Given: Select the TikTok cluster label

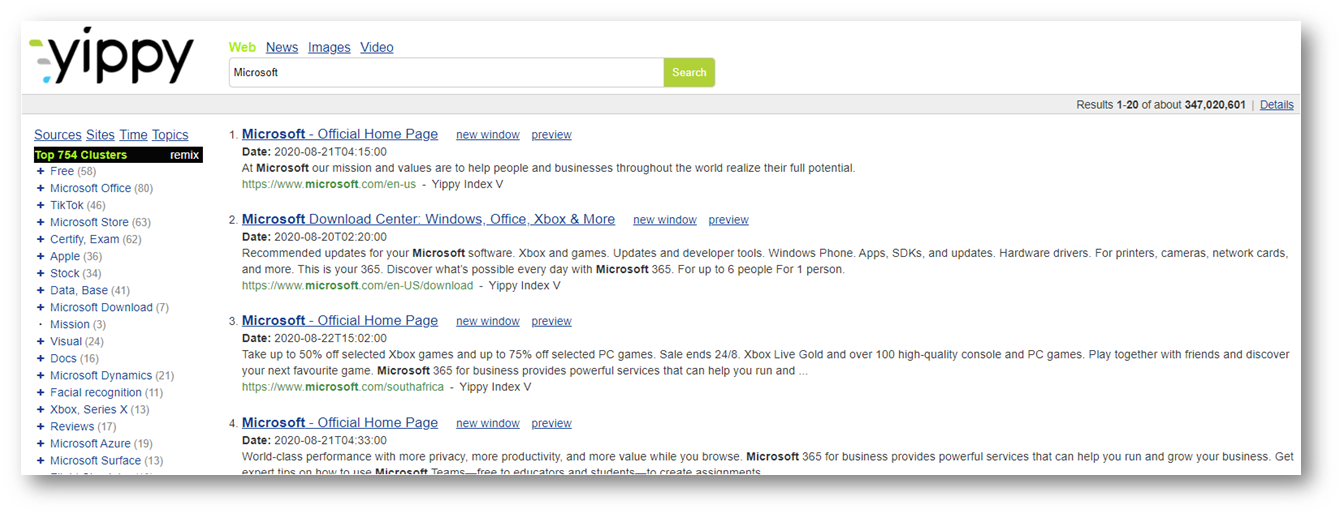Looking at the screenshot, I should tap(67, 205).
